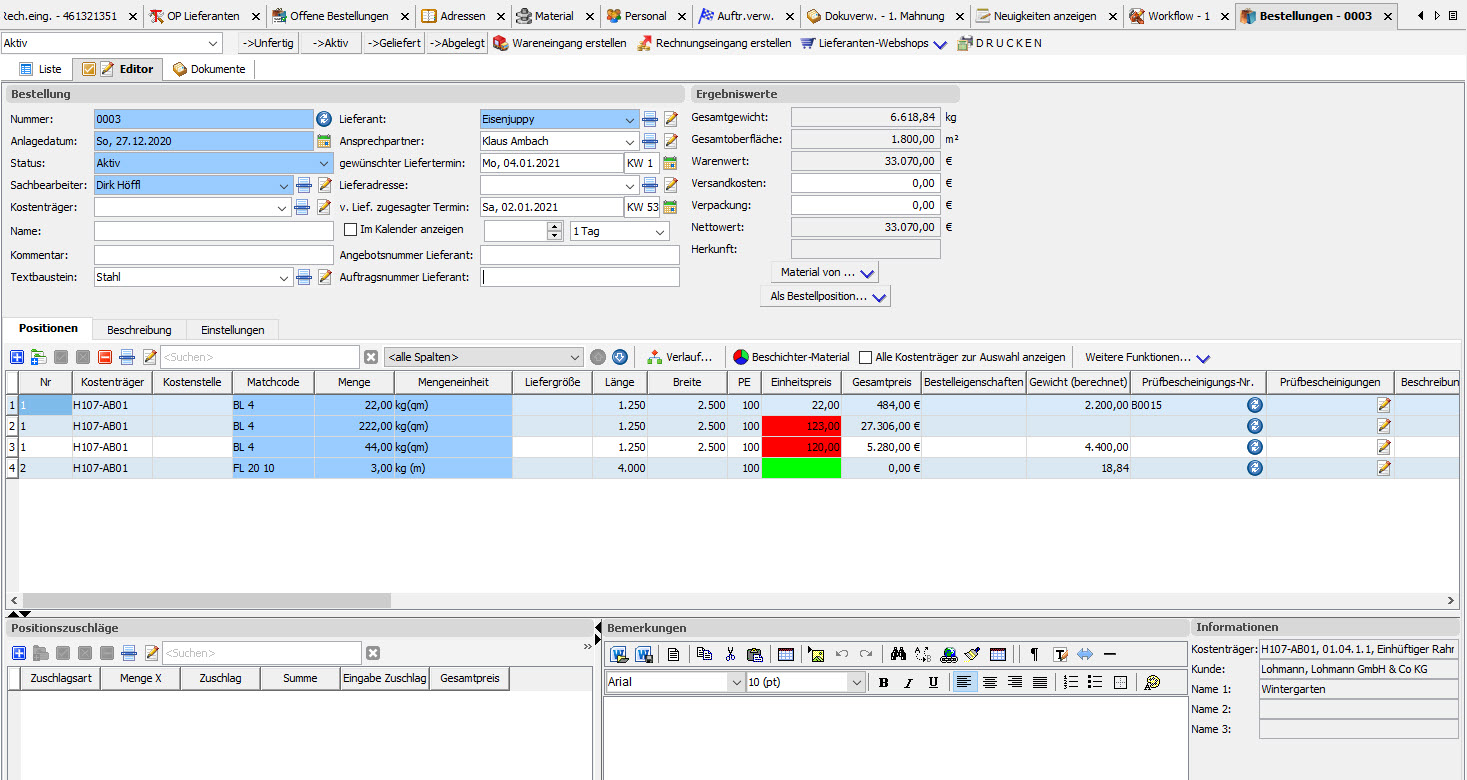Screen dimensions: 1467x780
Task: Cut the selected text with the scissors icon
Action: tap(730, 654)
